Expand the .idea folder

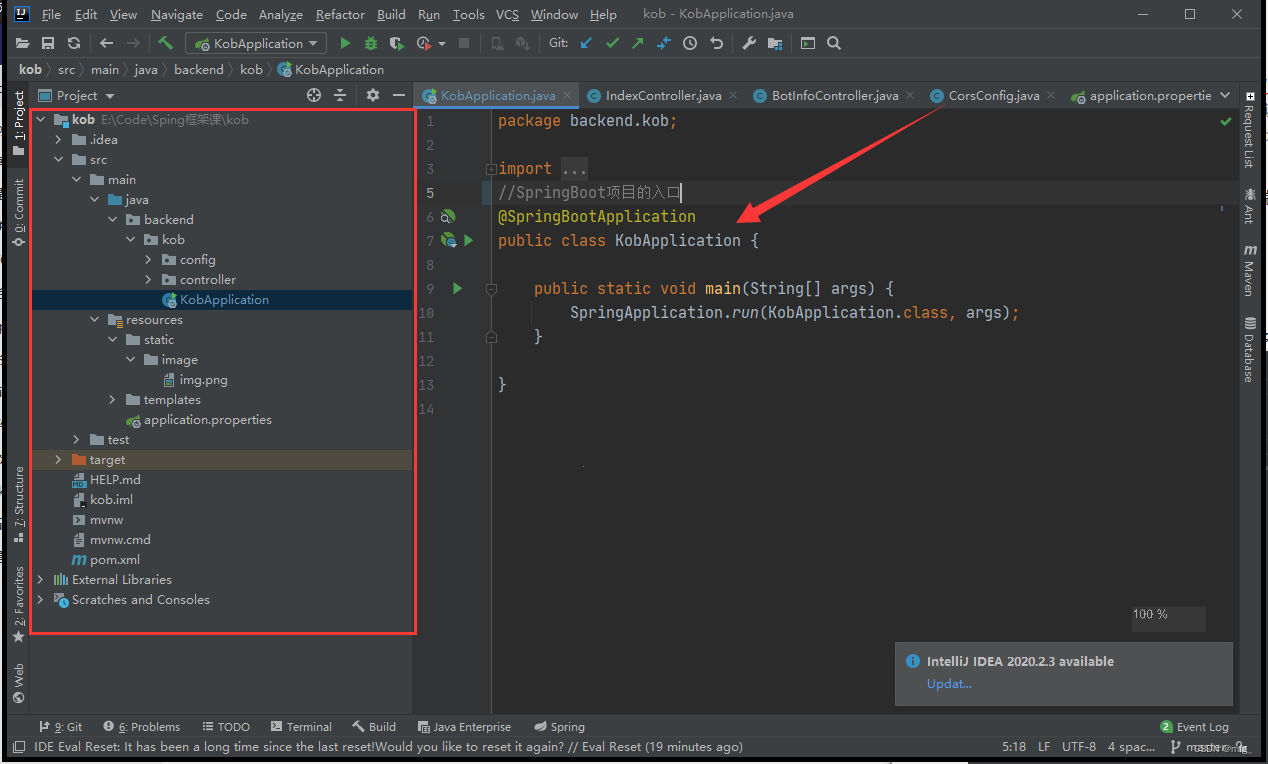pyautogui.click(x=58, y=139)
